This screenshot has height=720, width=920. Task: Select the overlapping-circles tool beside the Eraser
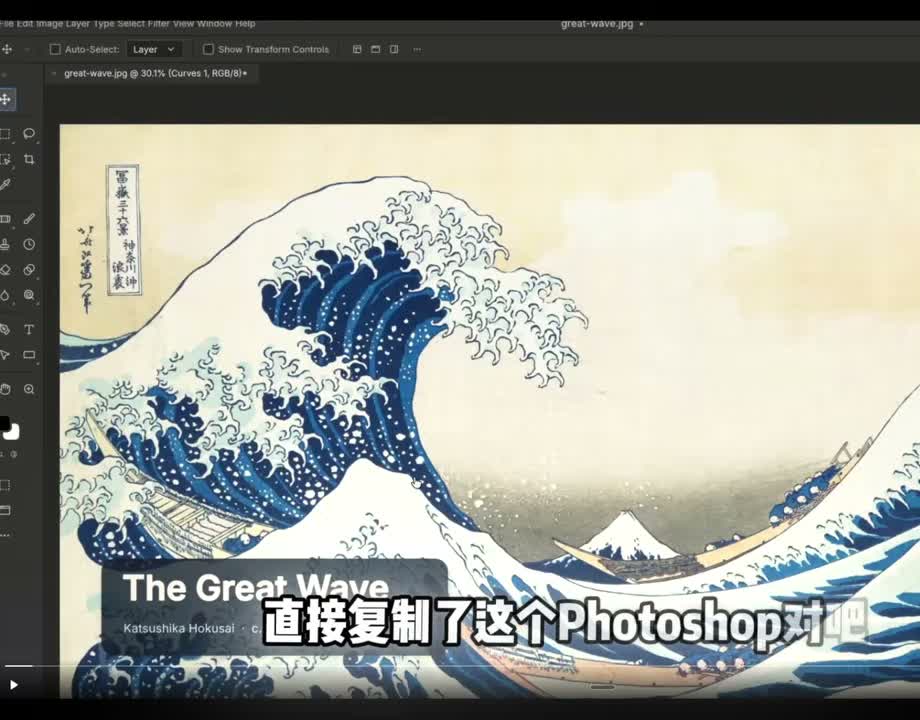(29, 270)
